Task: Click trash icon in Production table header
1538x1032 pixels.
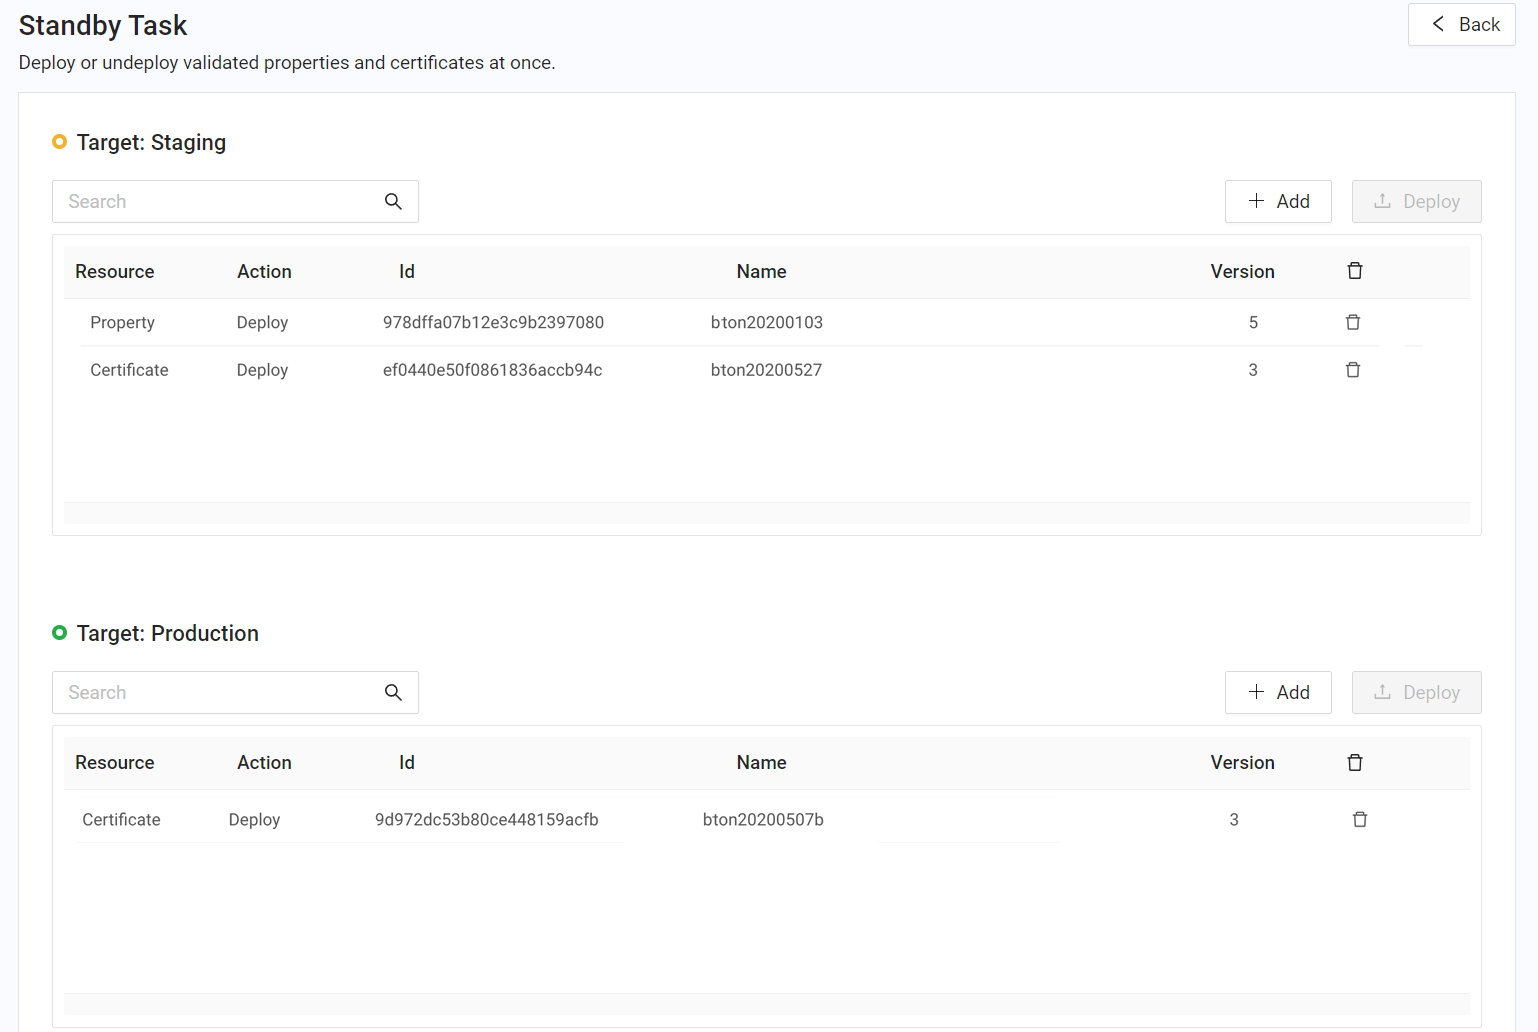Action: (x=1355, y=763)
